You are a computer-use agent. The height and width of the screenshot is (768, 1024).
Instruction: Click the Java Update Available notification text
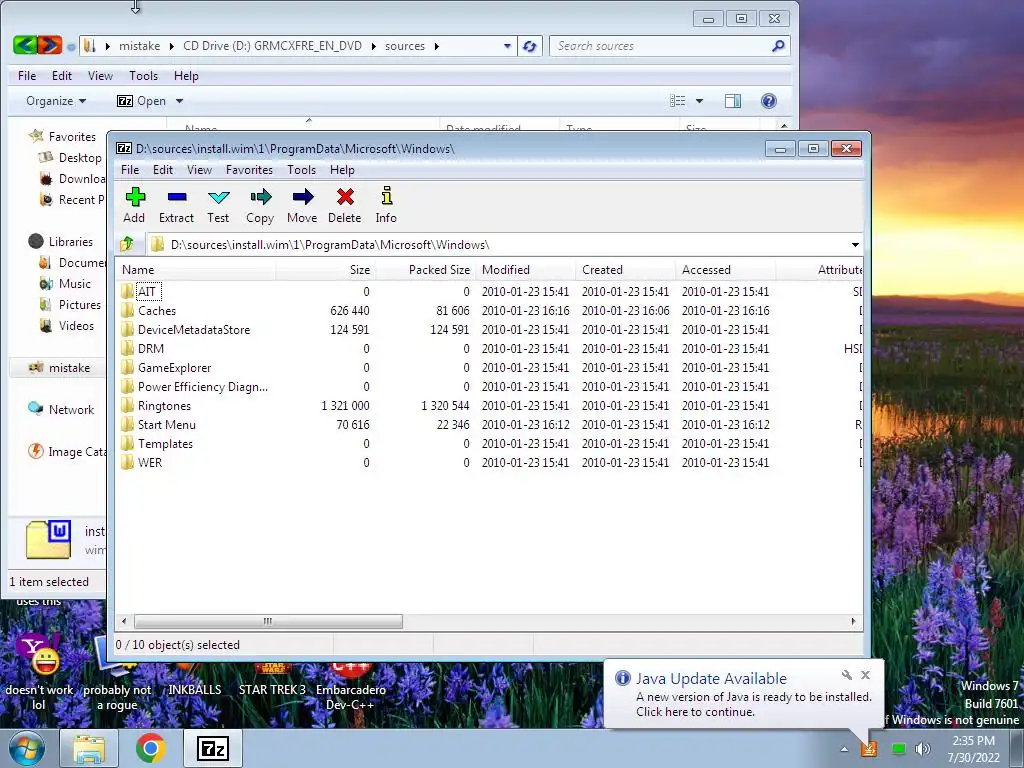coord(711,679)
